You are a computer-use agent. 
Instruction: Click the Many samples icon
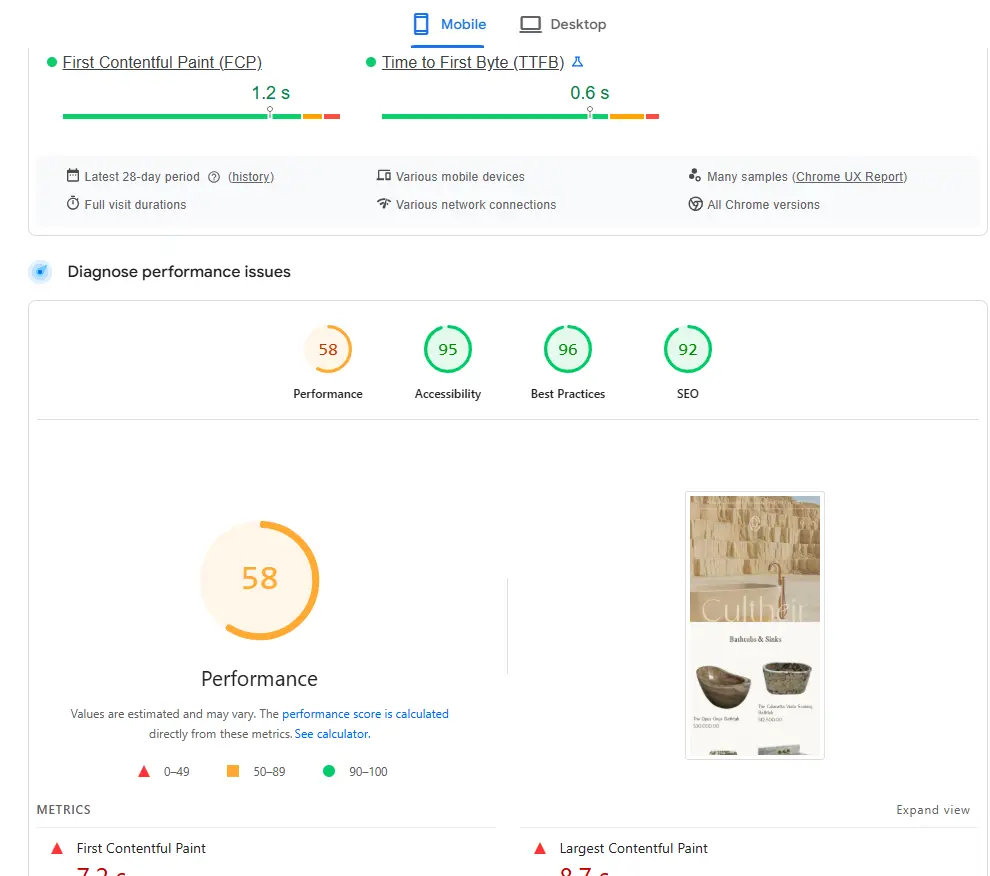pos(695,176)
